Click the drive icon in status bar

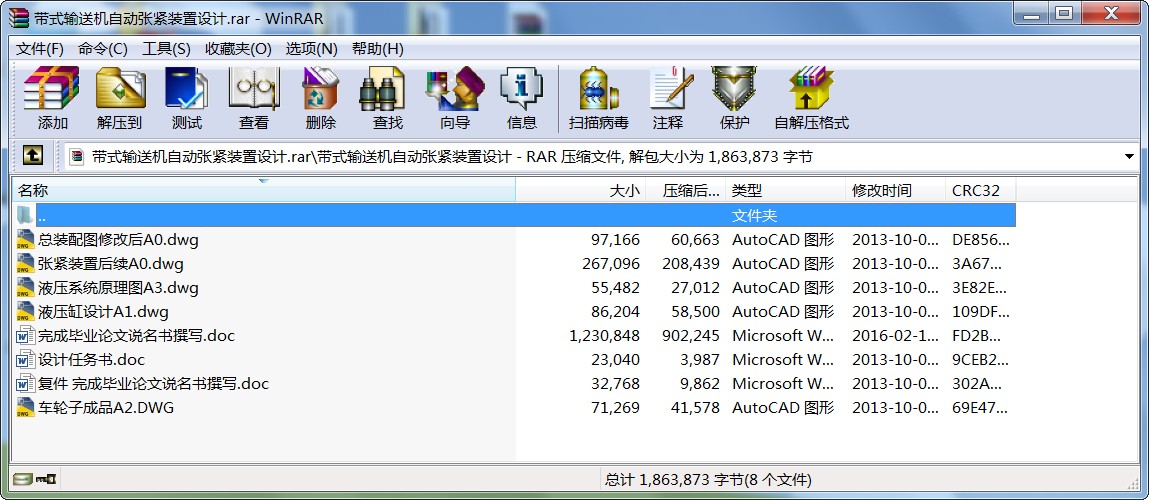[x=23, y=479]
